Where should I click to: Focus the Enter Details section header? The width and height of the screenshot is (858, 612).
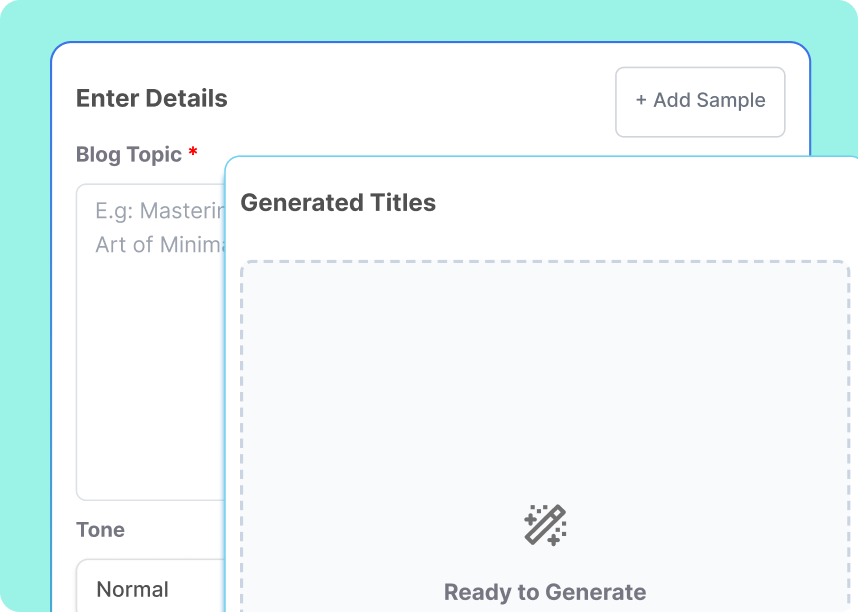[151, 98]
